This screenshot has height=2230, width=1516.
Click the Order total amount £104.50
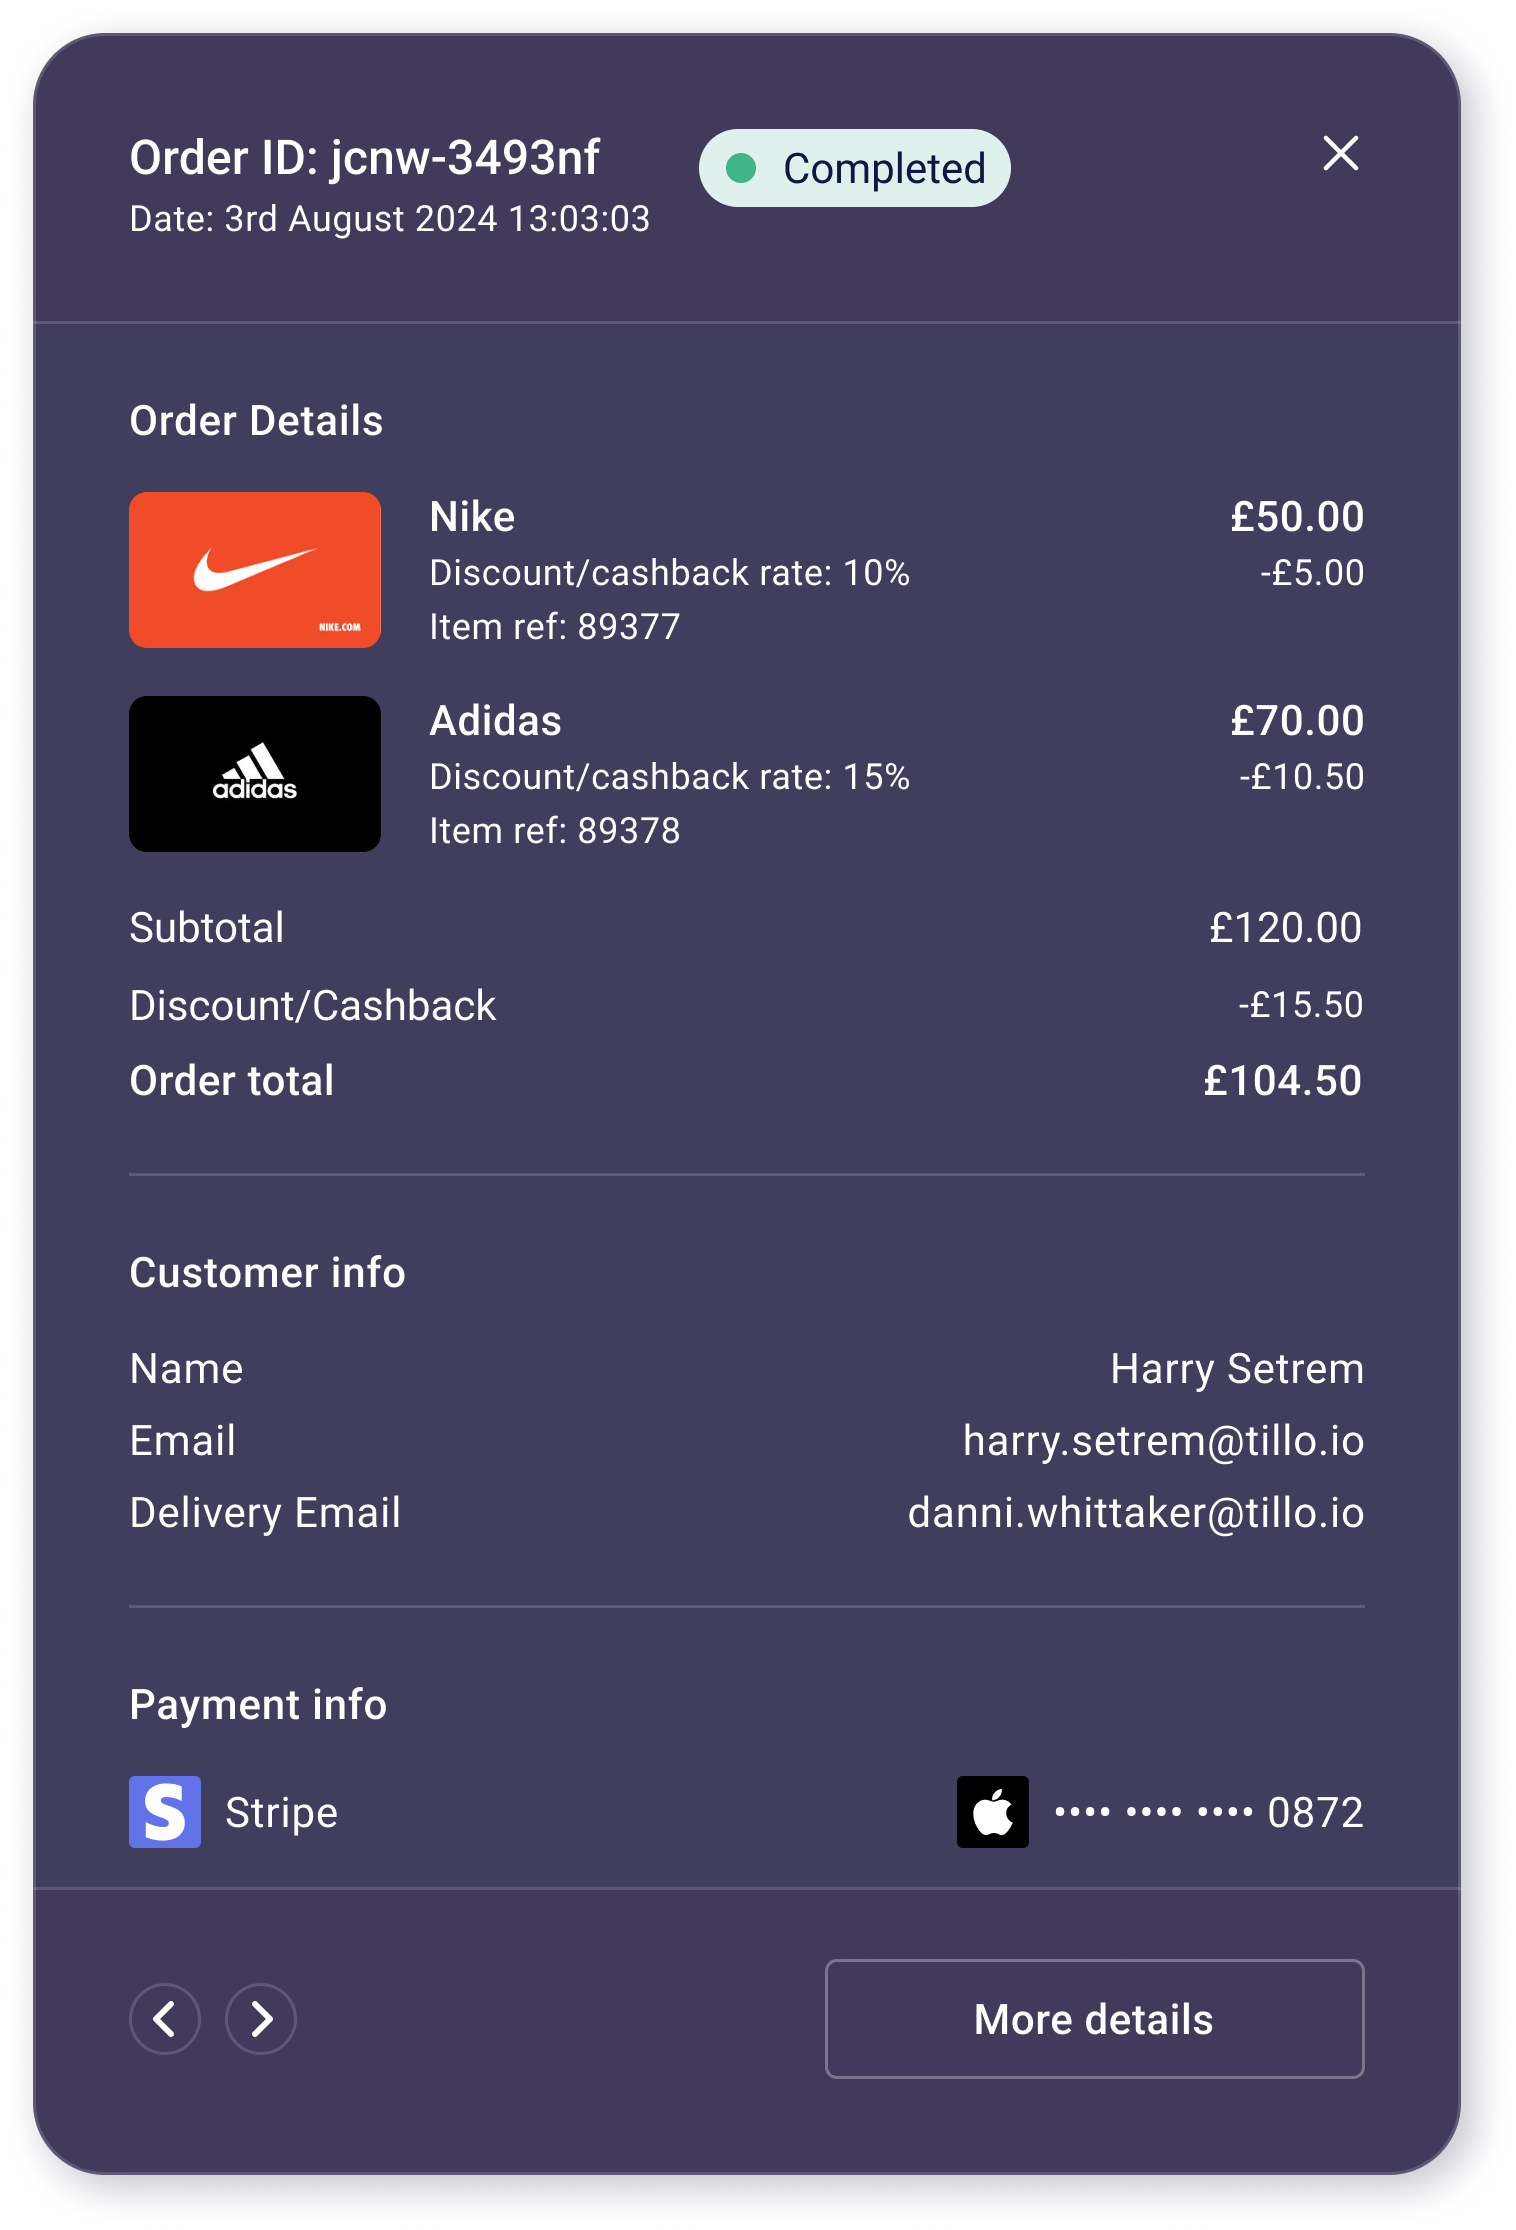pos(1282,1081)
